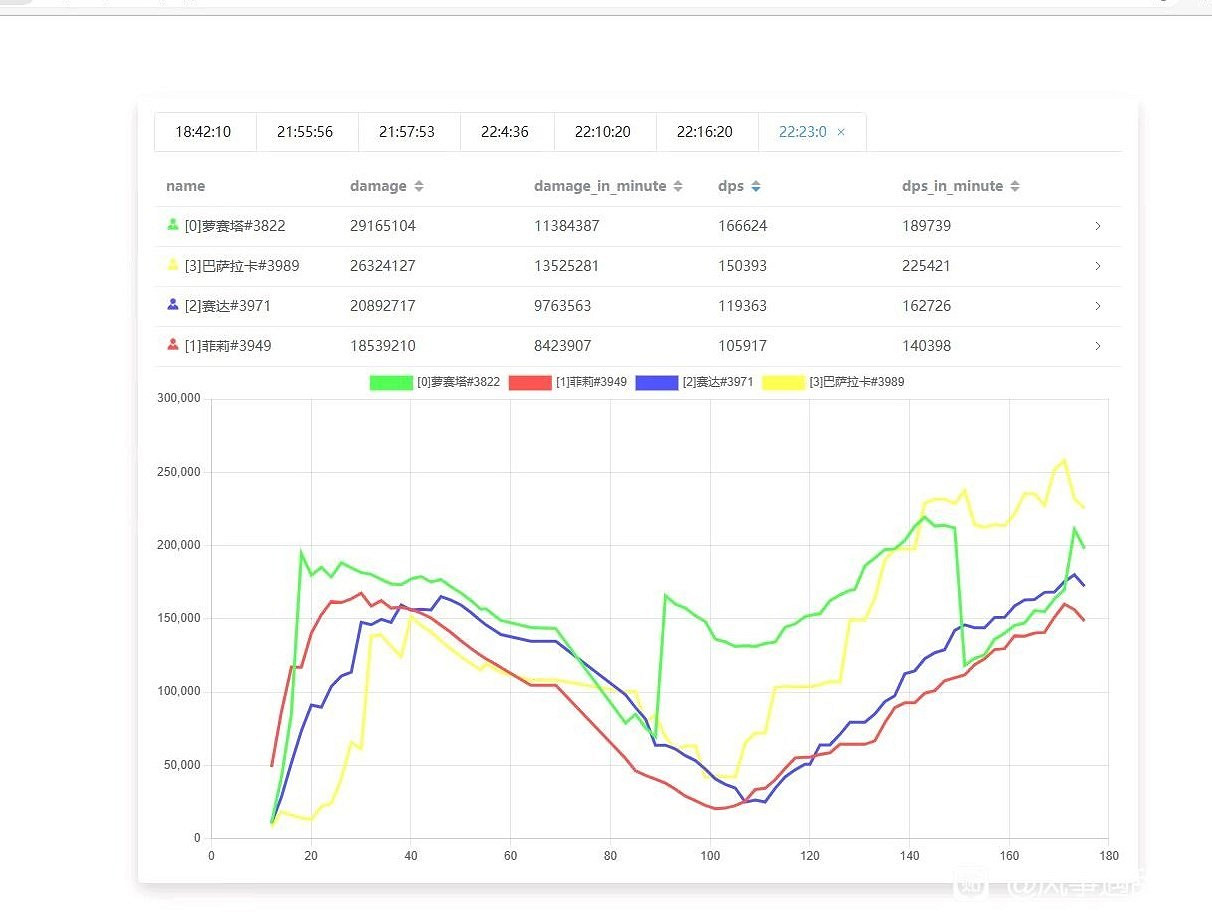1212x914 pixels.
Task: Open the 22:4:36 tab
Action: (505, 132)
